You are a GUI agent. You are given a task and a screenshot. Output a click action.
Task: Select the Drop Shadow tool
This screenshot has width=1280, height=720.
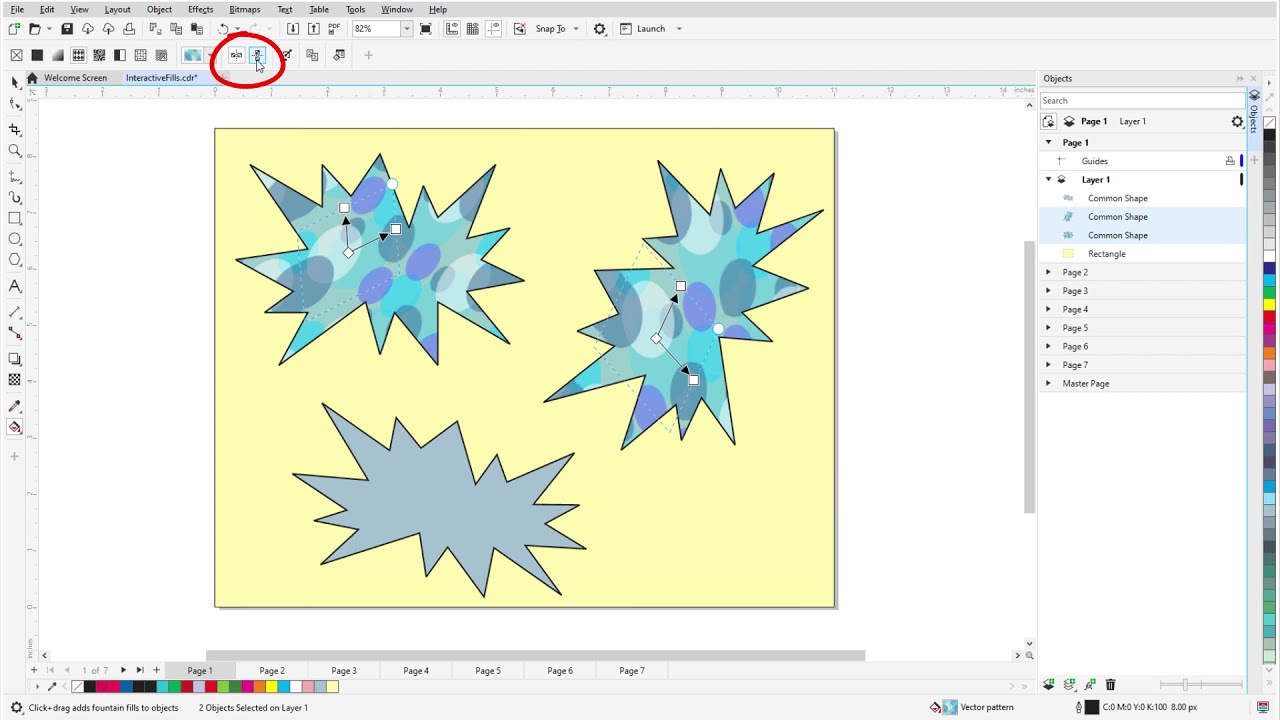pyautogui.click(x=14, y=359)
